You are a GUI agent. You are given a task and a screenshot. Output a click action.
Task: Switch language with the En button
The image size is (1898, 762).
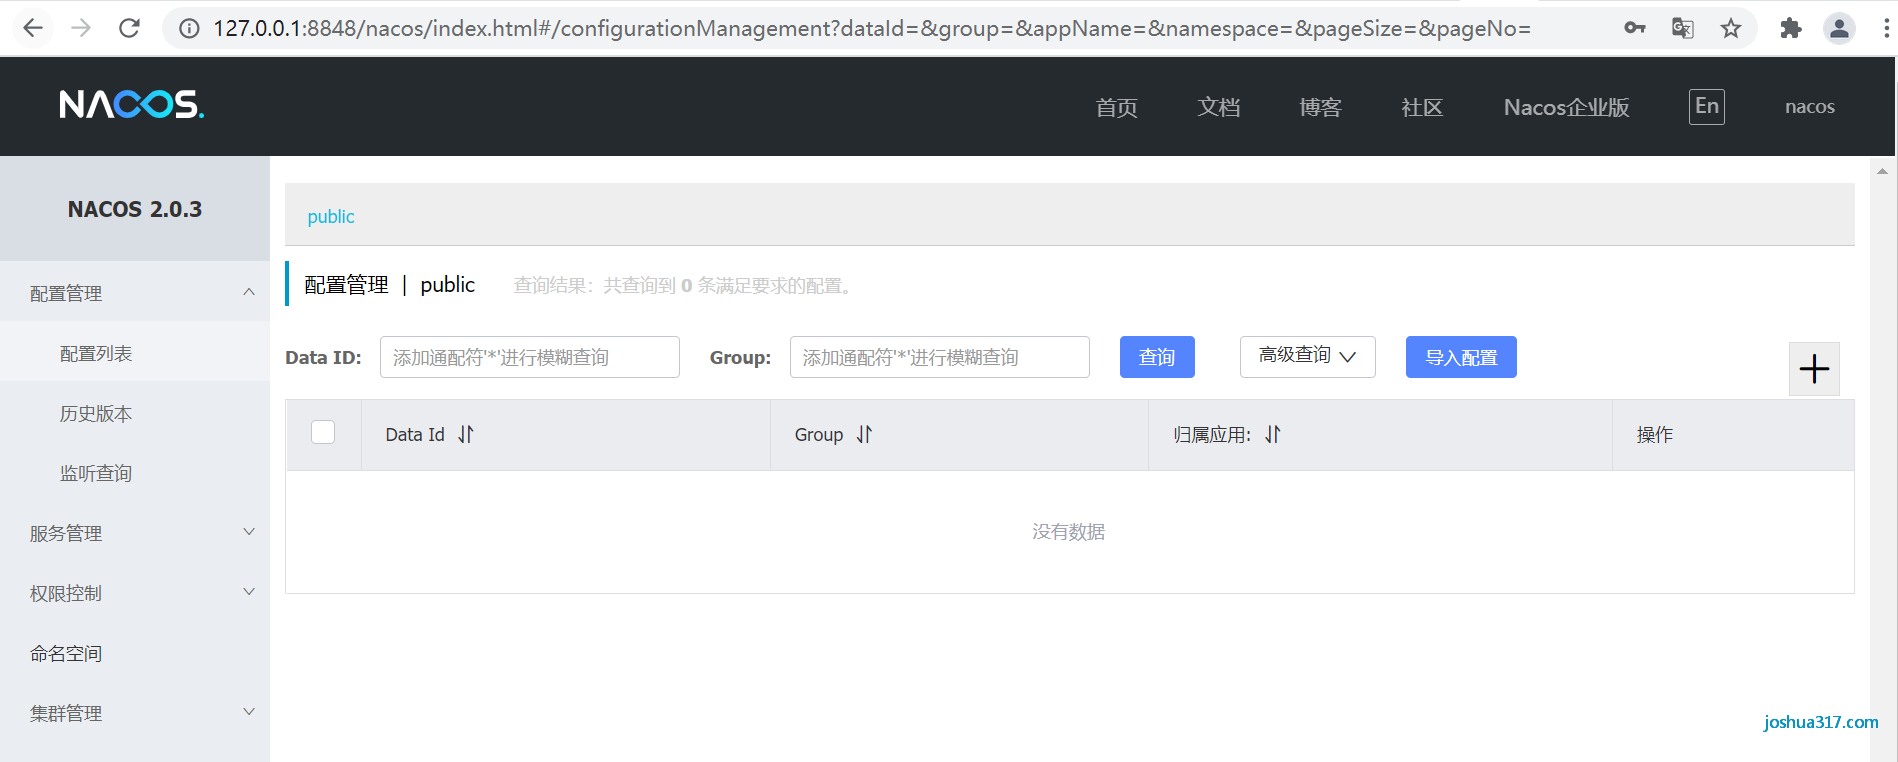[1707, 107]
